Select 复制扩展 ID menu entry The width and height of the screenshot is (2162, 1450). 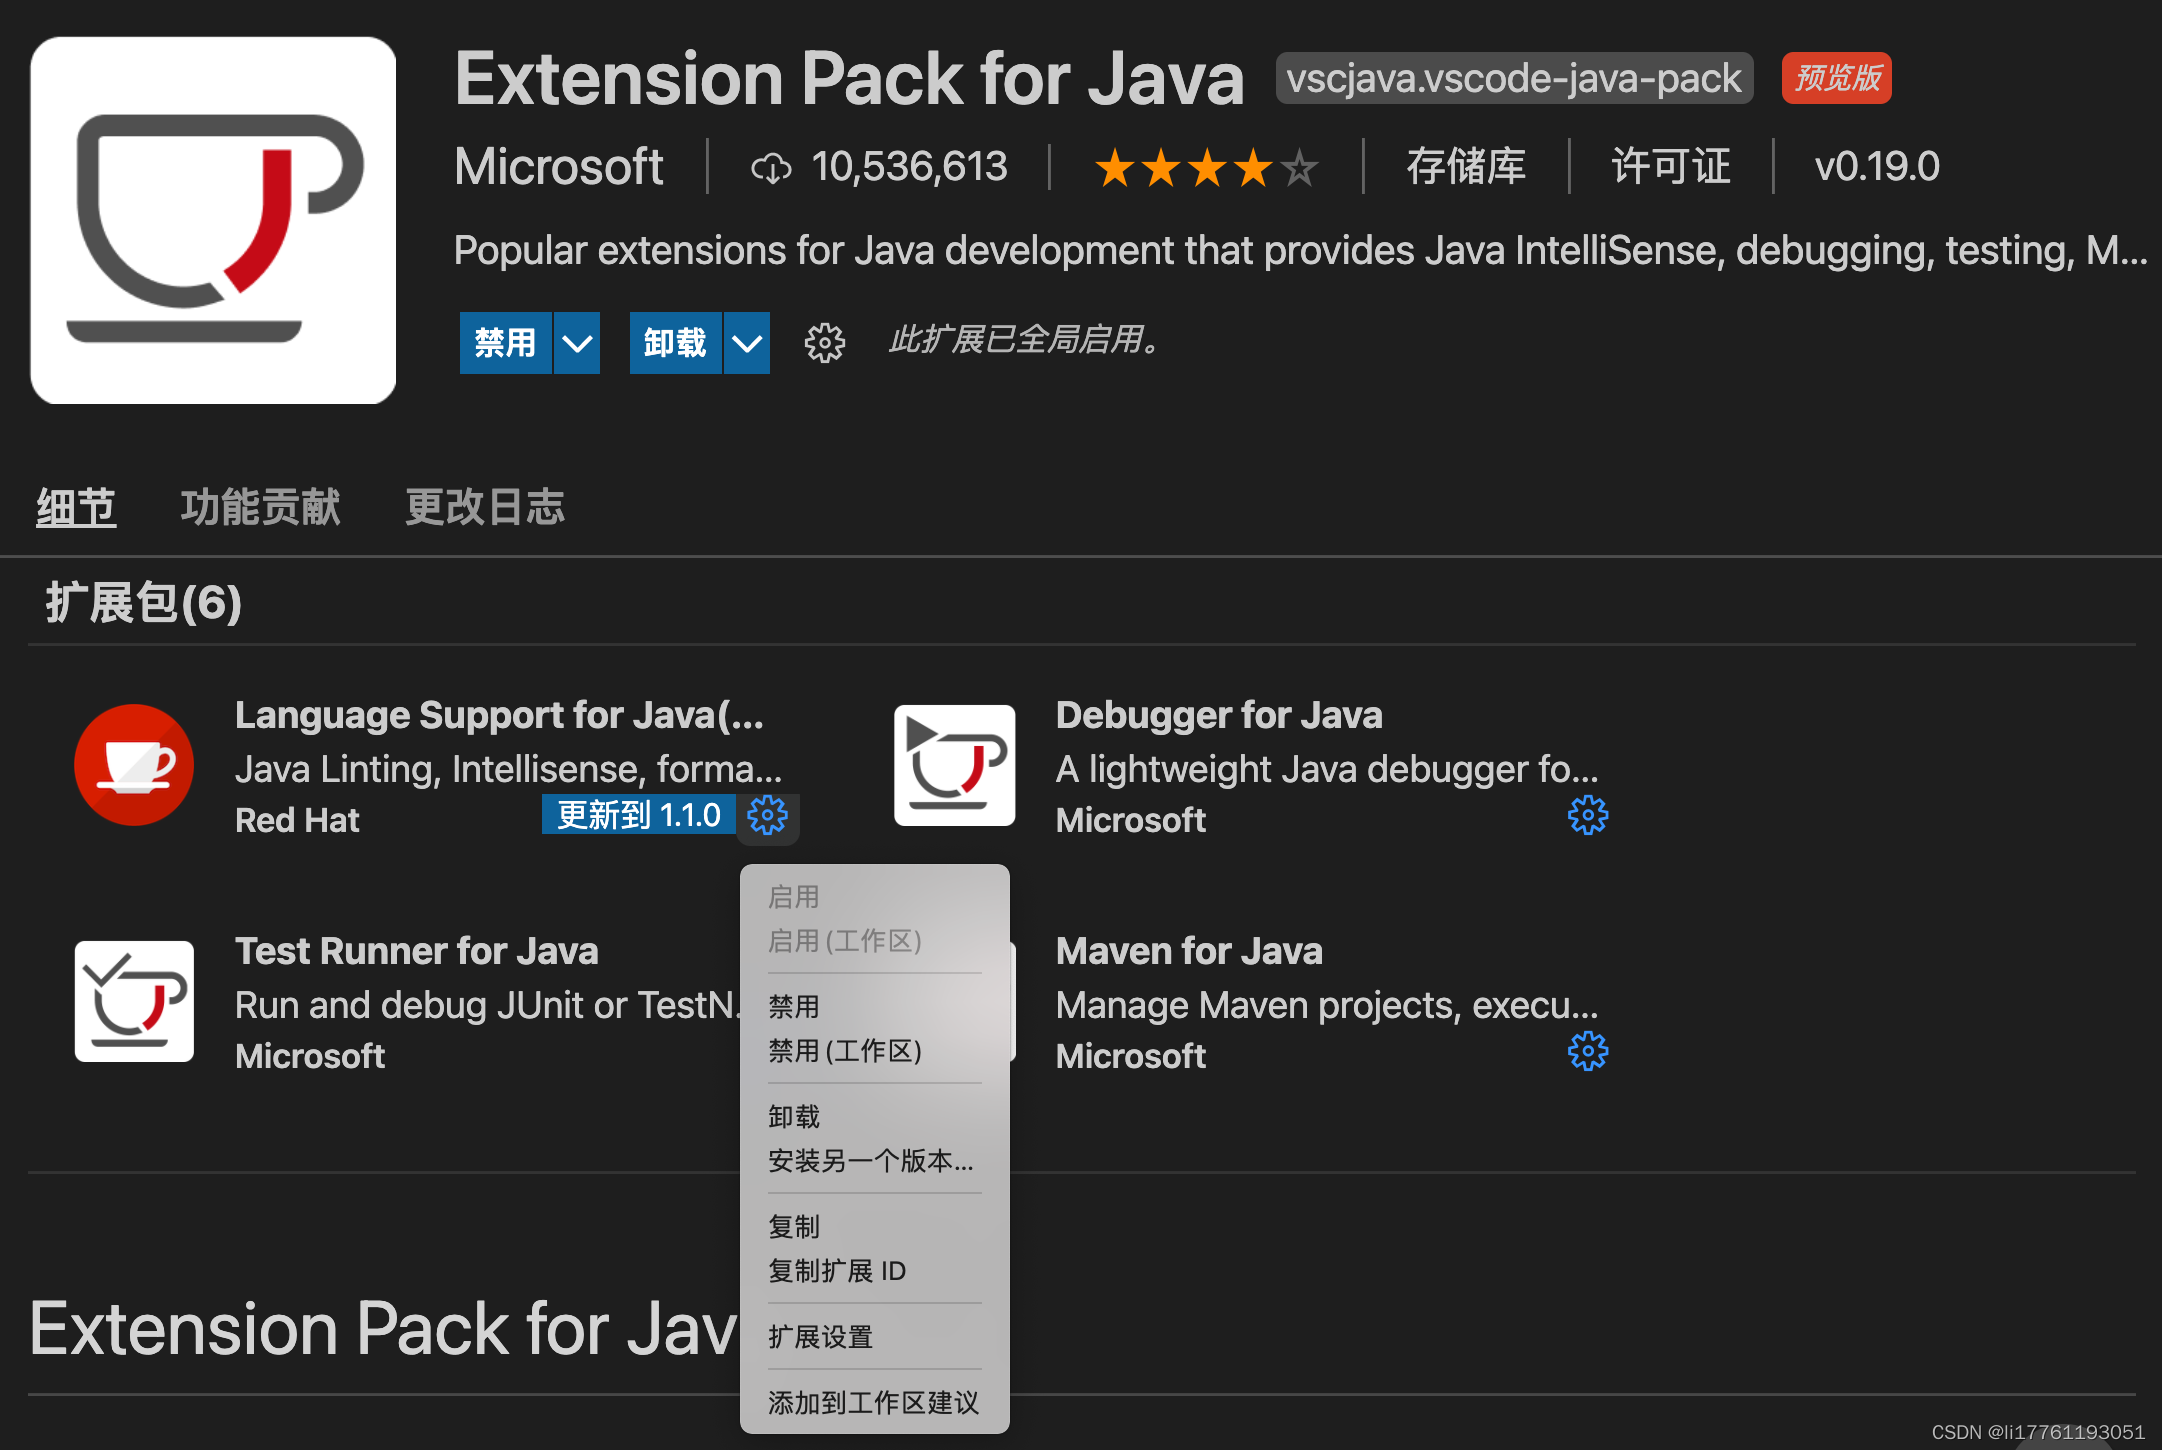(x=837, y=1271)
